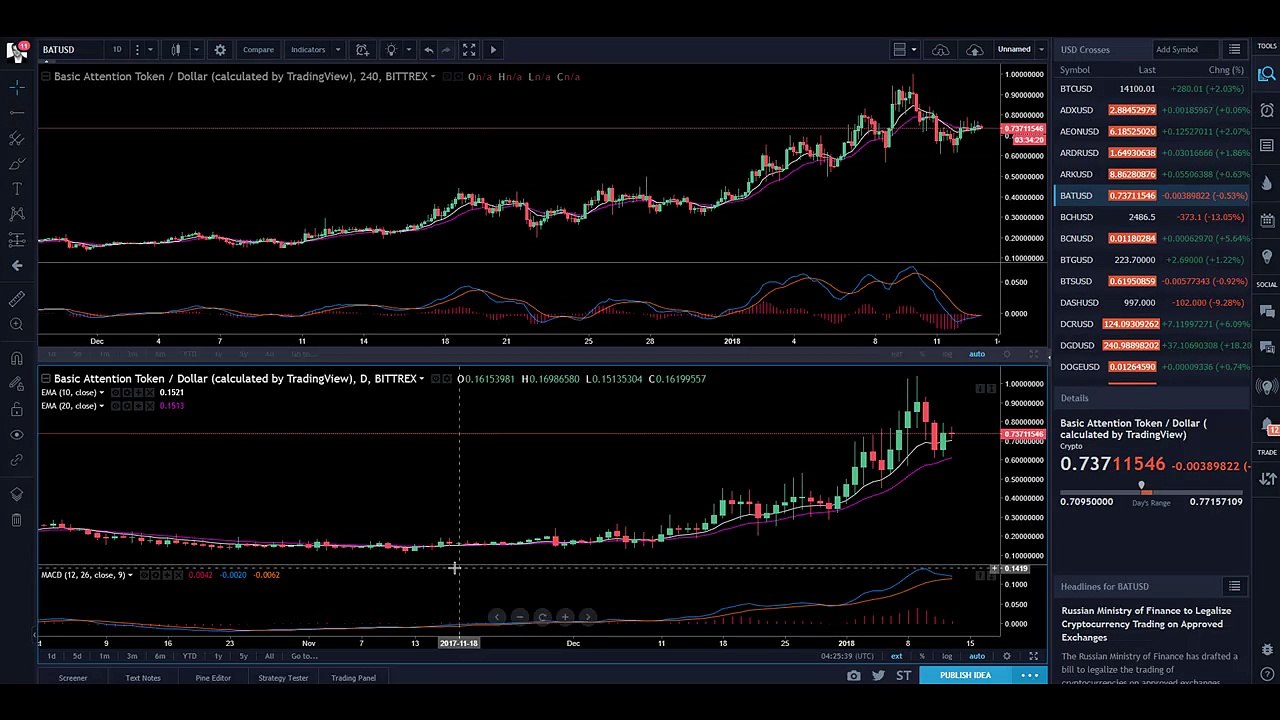Select the zoom in magnifier tool

click(17, 324)
